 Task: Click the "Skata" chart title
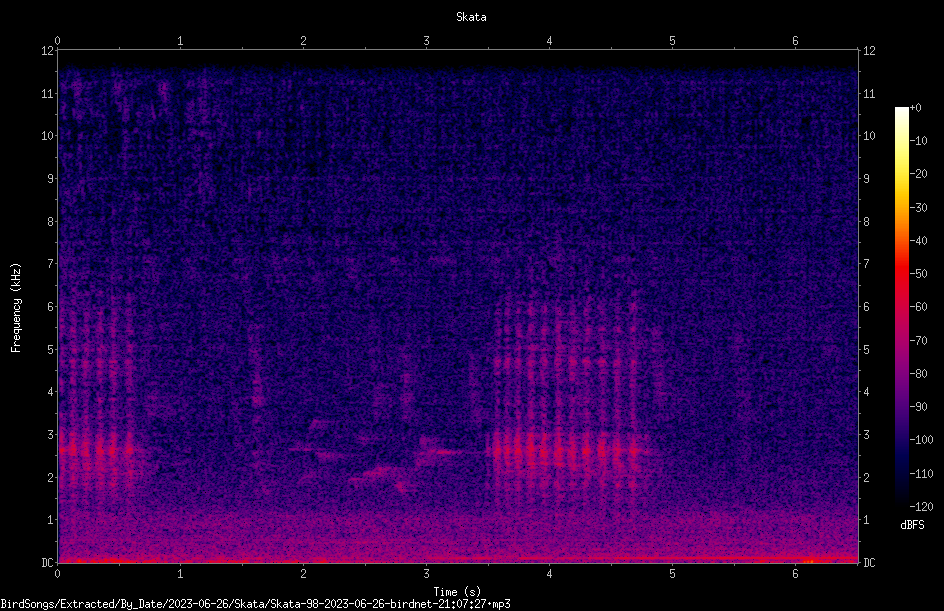(x=471, y=17)
